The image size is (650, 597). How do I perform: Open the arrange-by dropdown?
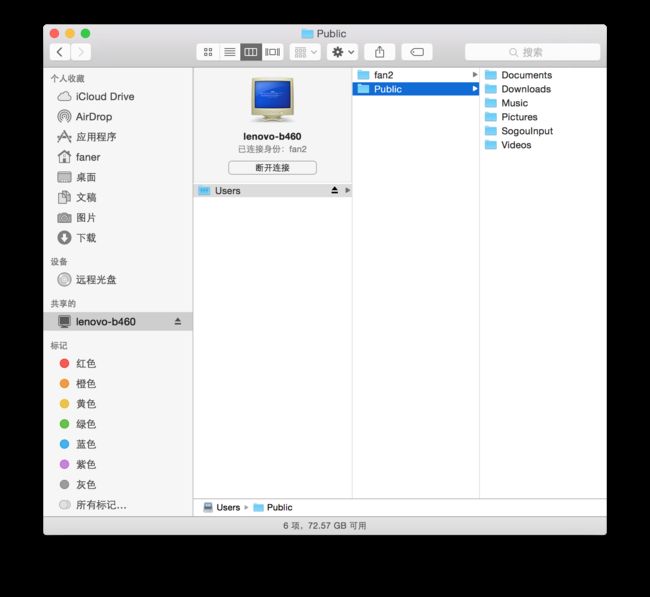[x=305, y=52]
